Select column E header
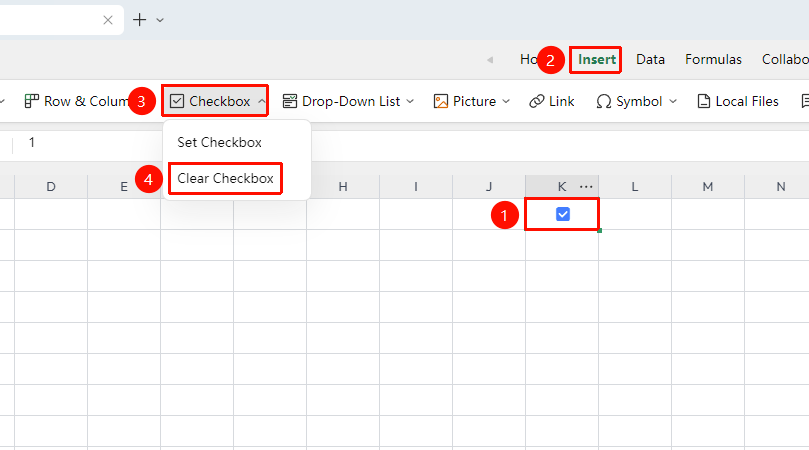The height and width of the screenshot is (450, 809). pos(124,187)
